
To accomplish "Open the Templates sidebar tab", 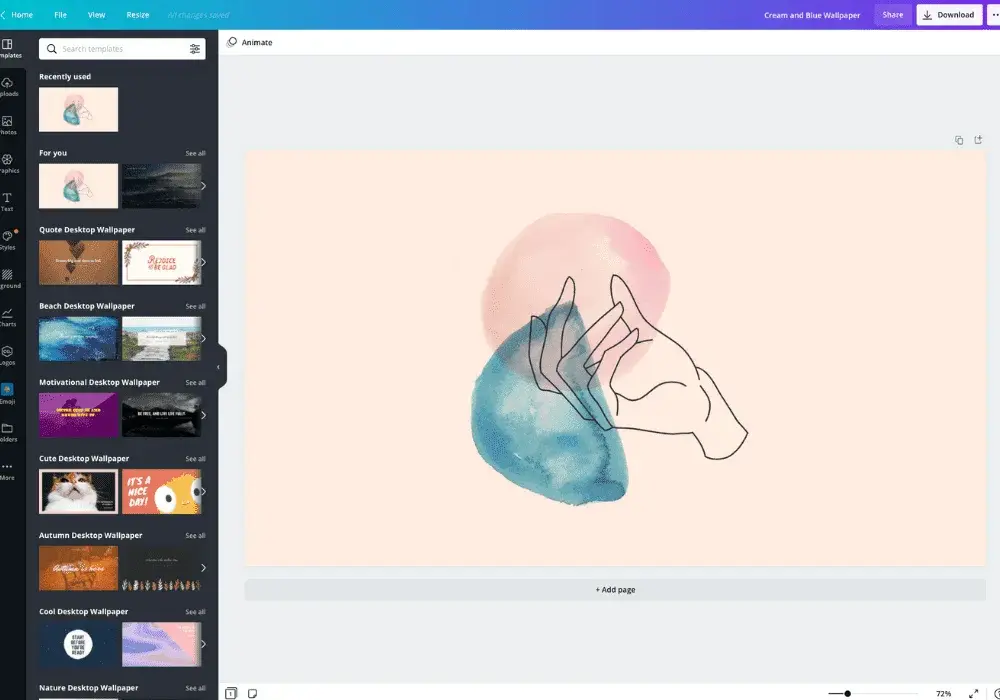I will click(x=9, y=48).
